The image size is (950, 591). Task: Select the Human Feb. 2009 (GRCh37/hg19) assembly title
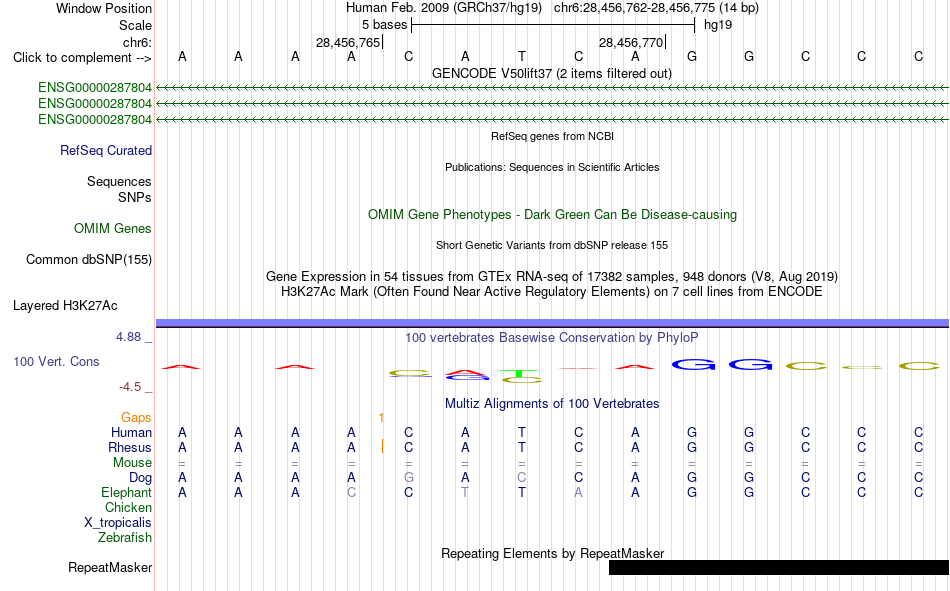coord(443,8)
